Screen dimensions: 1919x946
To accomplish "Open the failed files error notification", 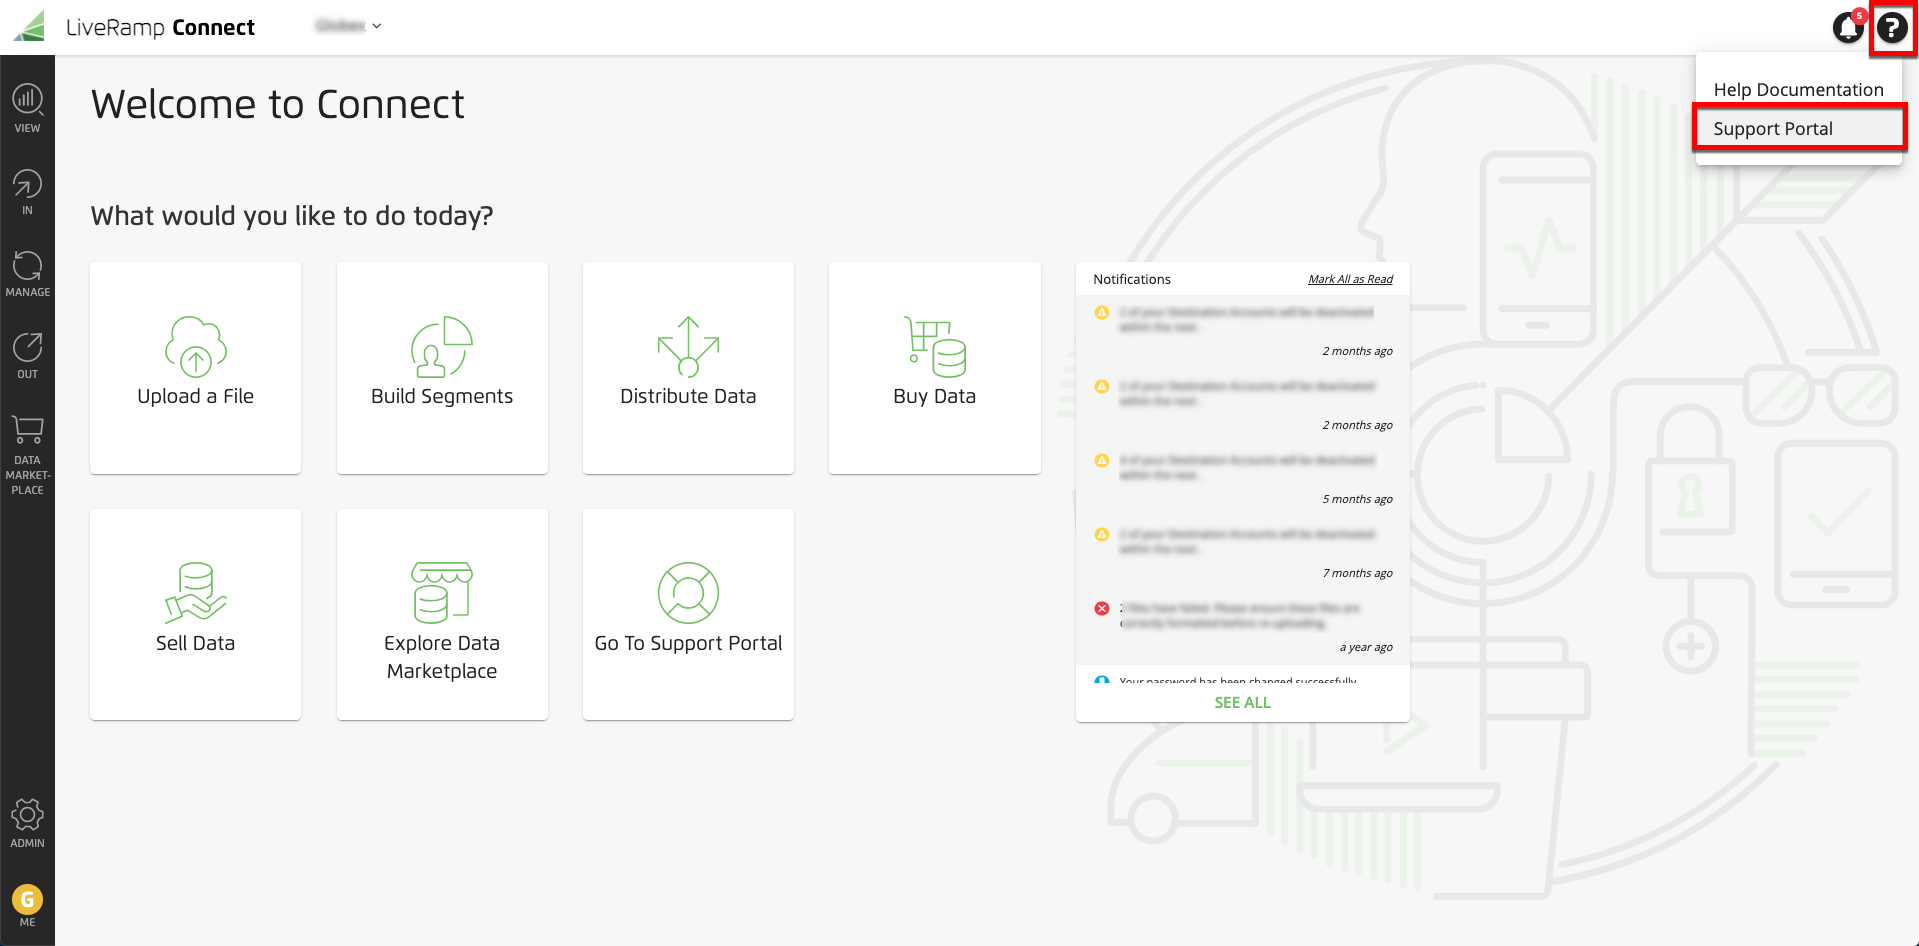I will (x=1242, y=628).
